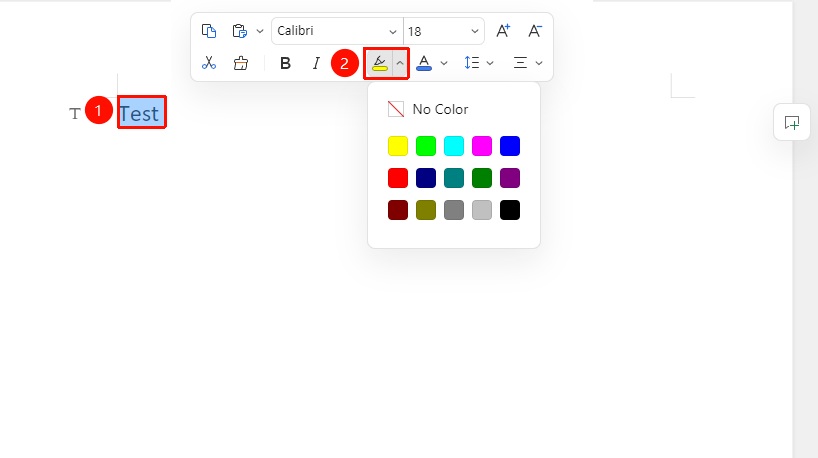Pick the red highlight swatch
The width and height of the screenshot is (818, 458).
coord(398,178)
